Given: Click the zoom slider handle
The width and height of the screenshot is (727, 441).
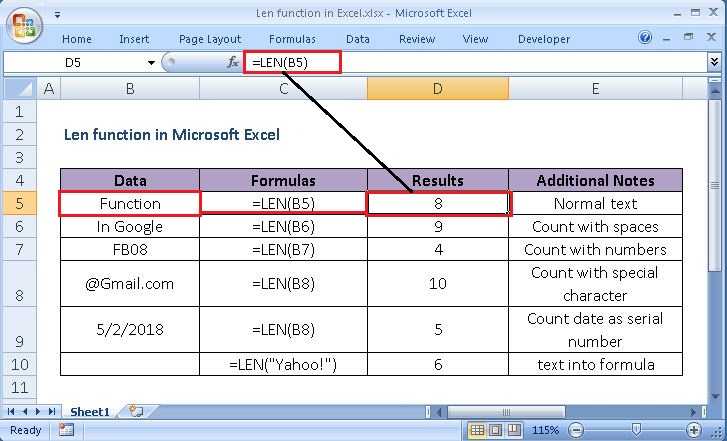Looking at the screenshot, I should (x=637, y=430).
